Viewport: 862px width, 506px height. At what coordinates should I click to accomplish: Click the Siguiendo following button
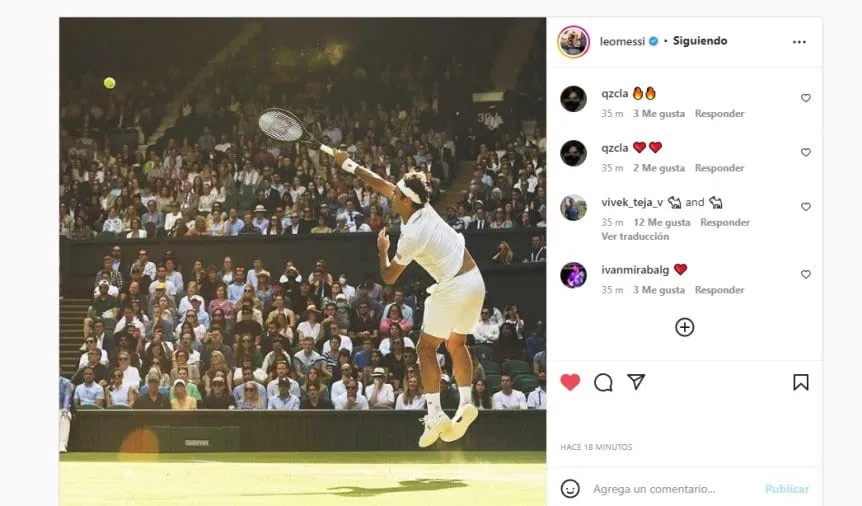pos(700,41)
